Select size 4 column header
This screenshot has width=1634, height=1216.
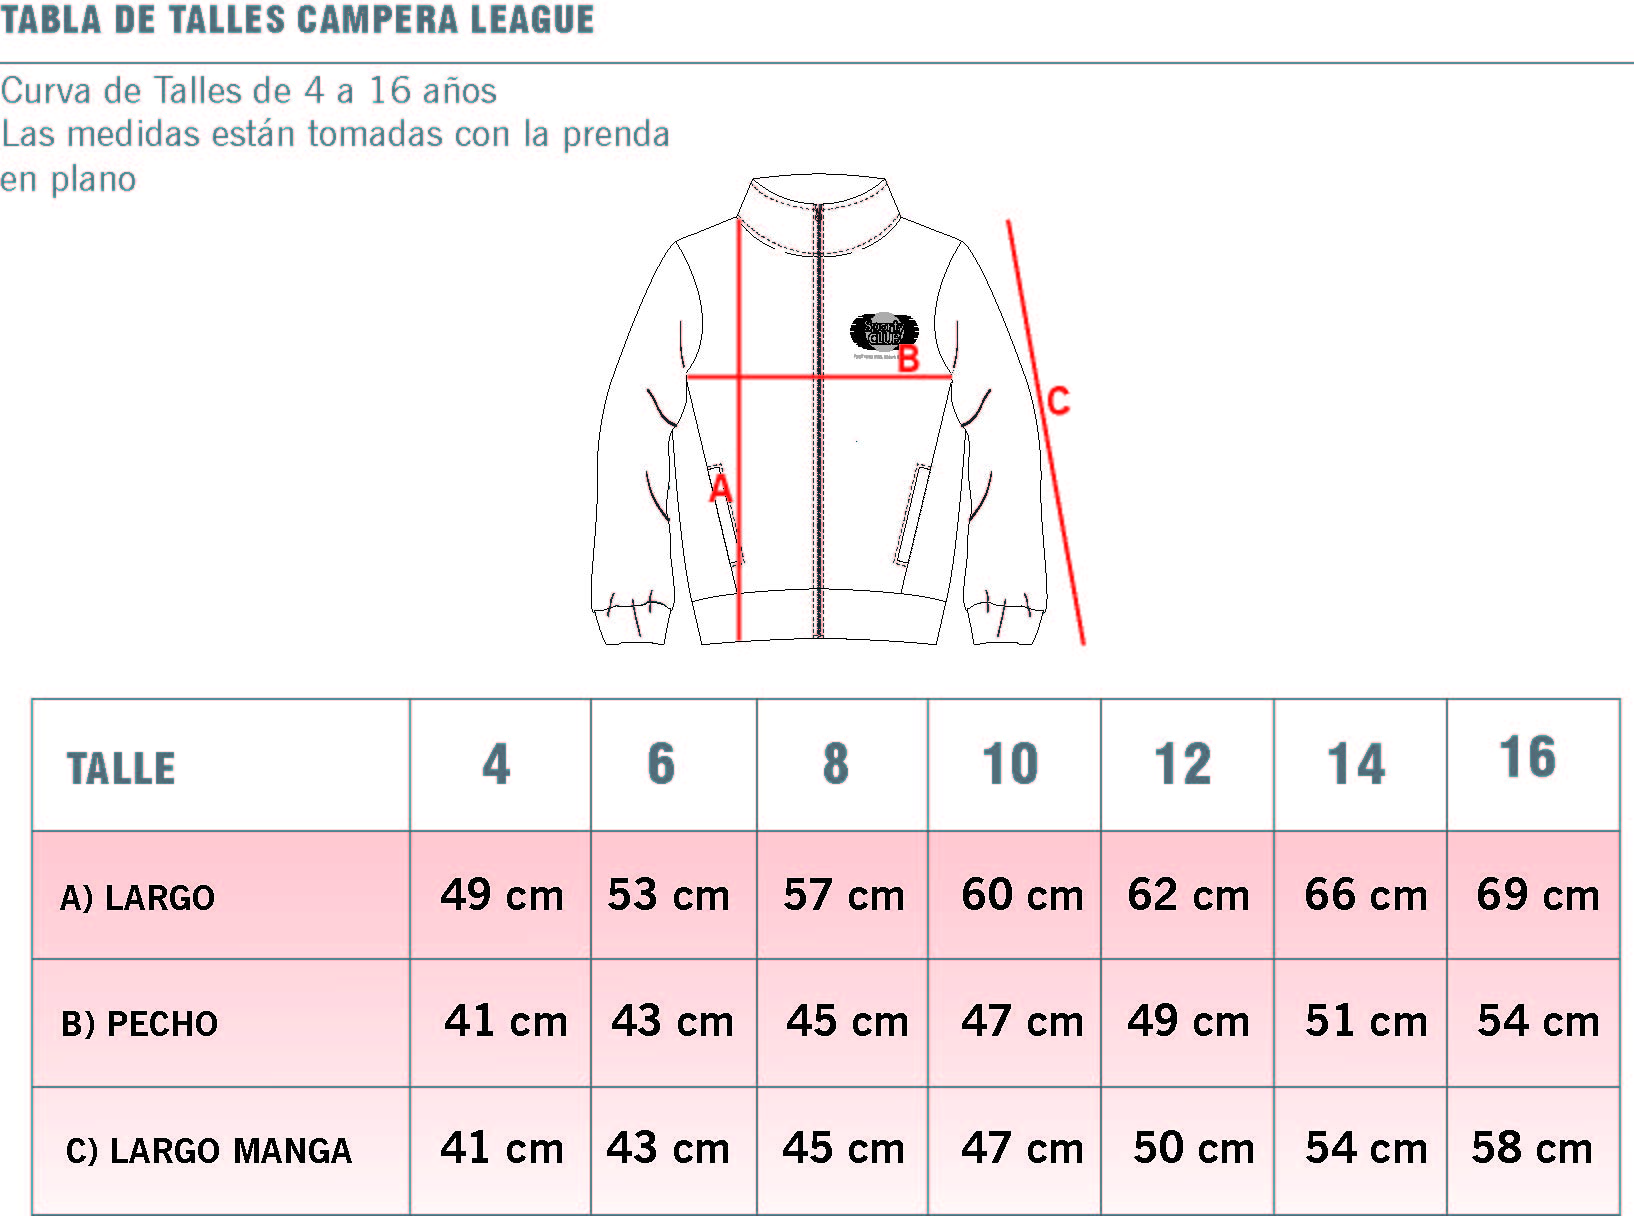pyautogui.click(x=497, y=765)
